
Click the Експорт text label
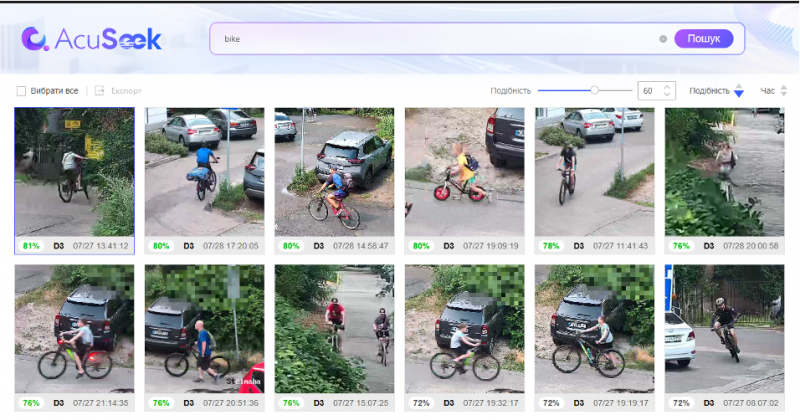click(126, 91)
